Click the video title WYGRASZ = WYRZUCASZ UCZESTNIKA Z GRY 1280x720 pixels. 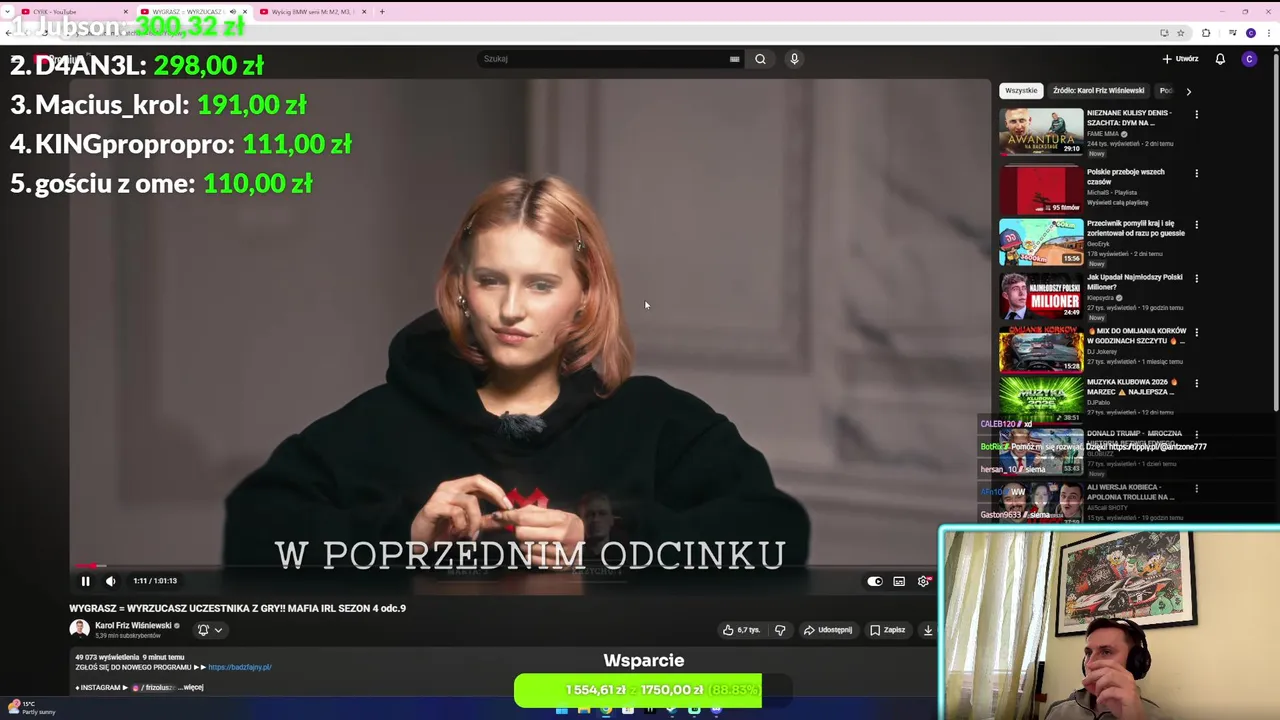tap(237, 608)
